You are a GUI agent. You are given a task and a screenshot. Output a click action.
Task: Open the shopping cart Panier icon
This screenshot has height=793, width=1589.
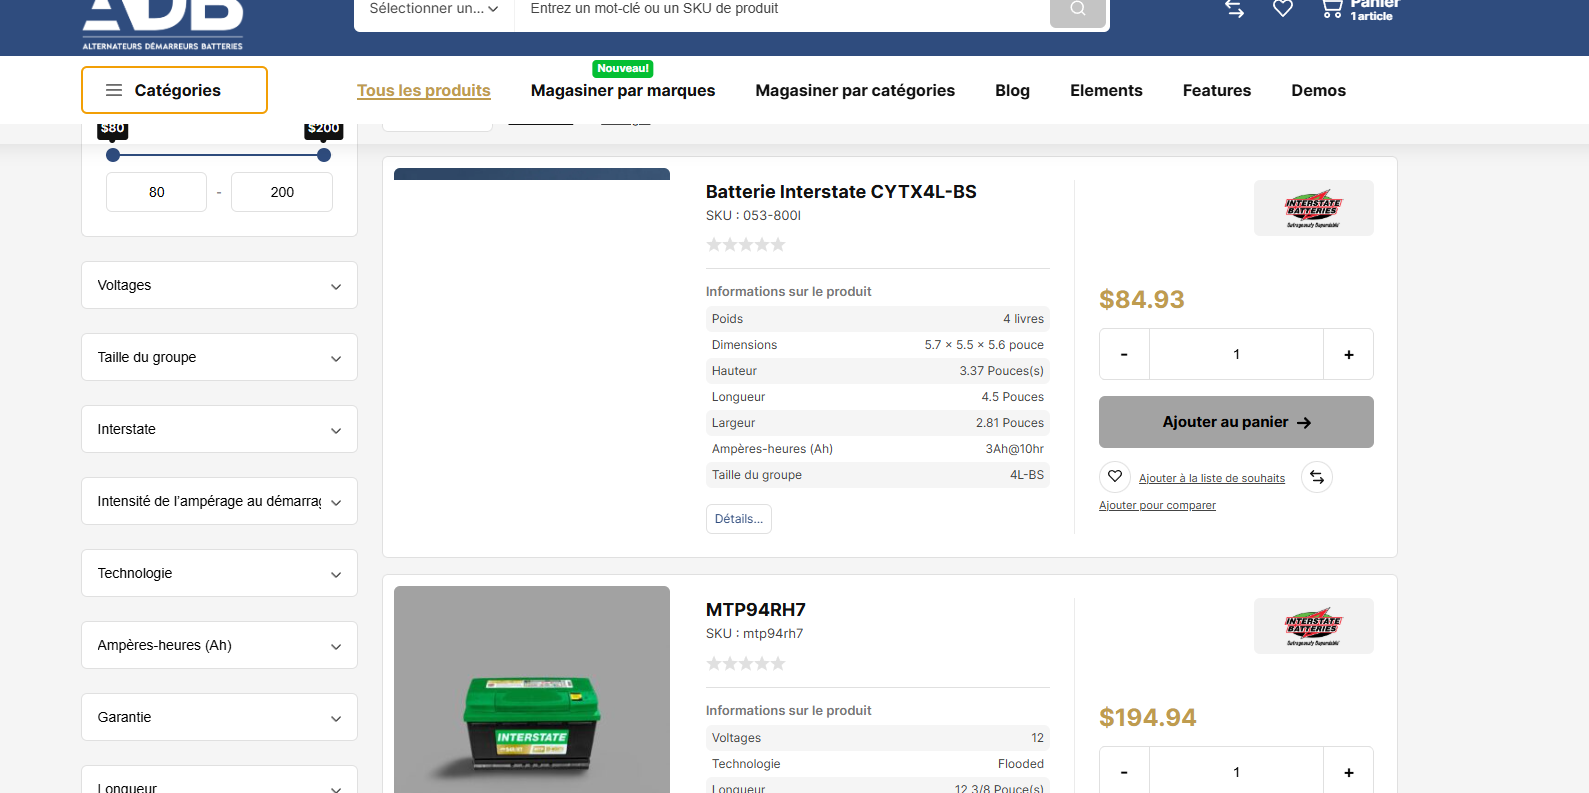point(1332,9)
